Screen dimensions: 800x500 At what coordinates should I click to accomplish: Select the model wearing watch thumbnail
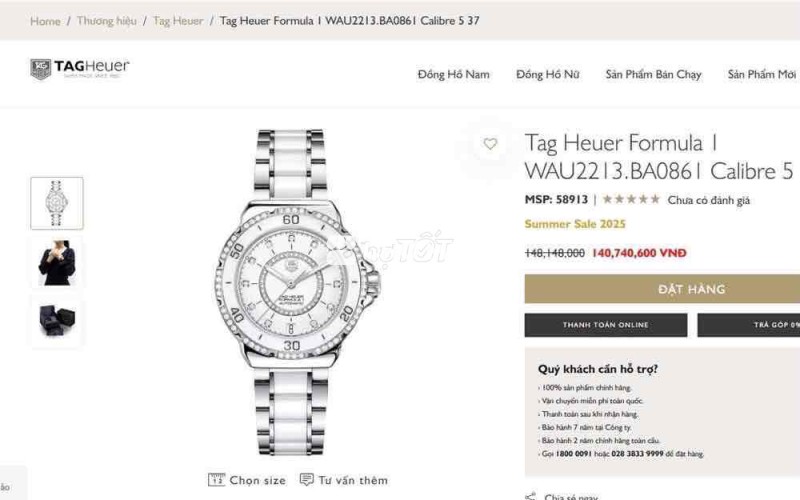pyautogui.click(x=57, y=263)
